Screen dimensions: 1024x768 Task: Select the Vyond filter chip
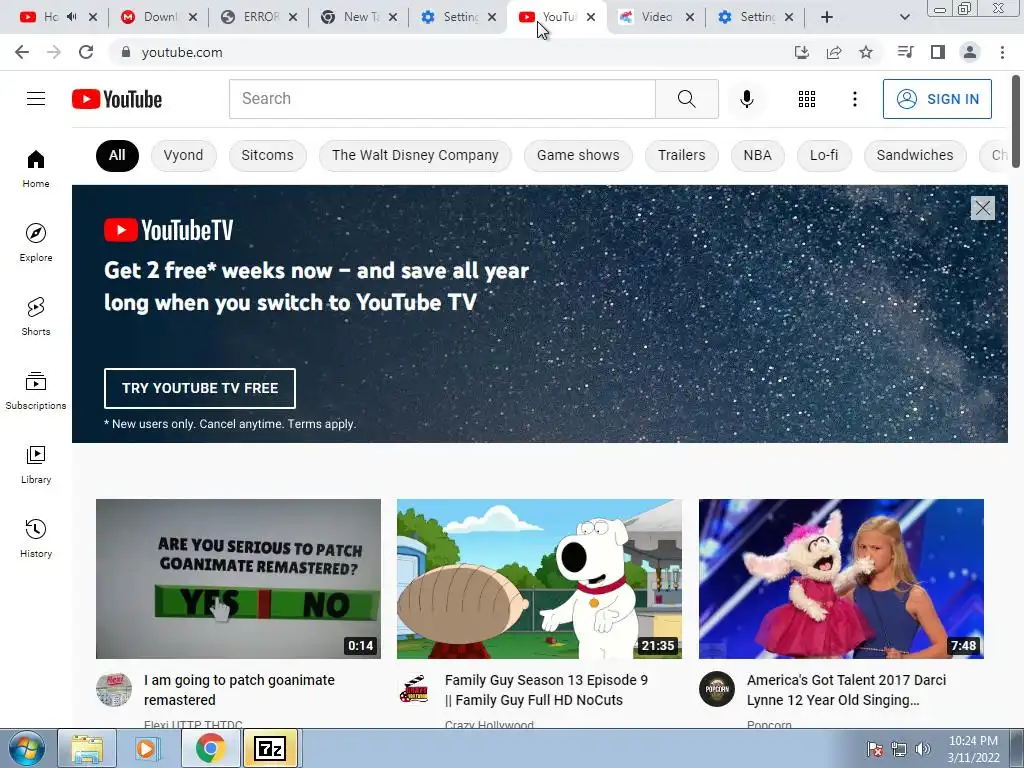coord(184,155)
